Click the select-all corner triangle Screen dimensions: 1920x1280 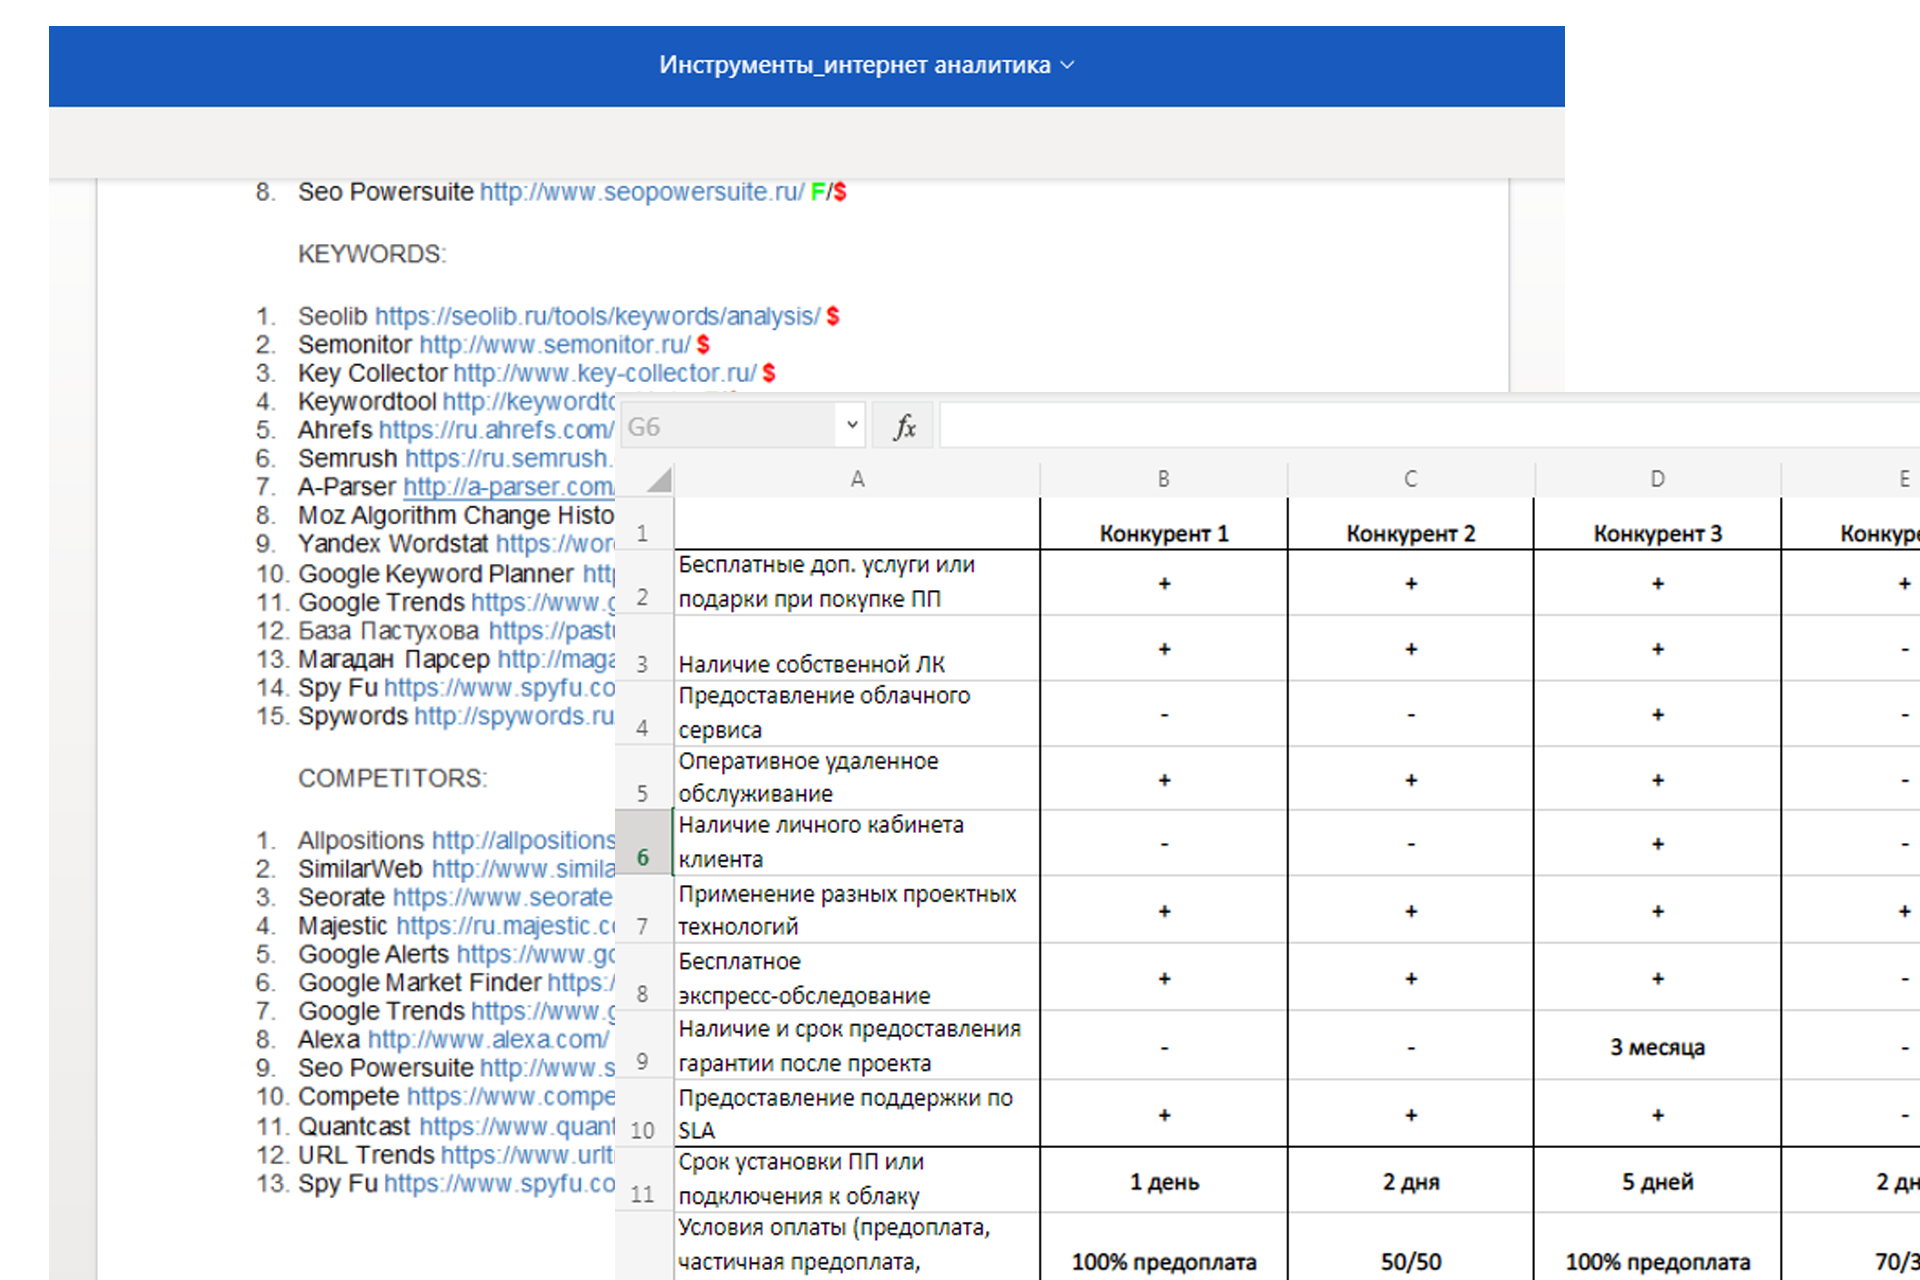[658, 481]
